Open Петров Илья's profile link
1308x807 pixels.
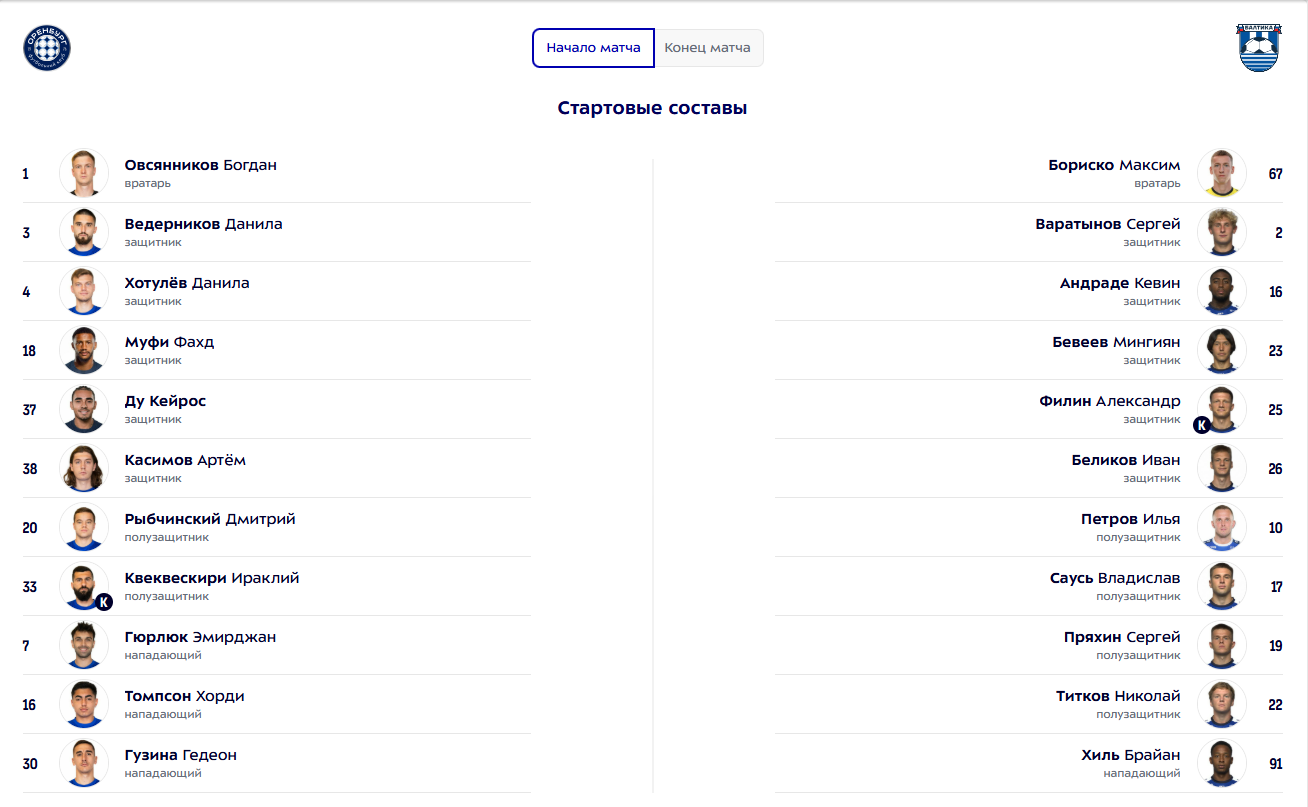[x=1130, y=519]
